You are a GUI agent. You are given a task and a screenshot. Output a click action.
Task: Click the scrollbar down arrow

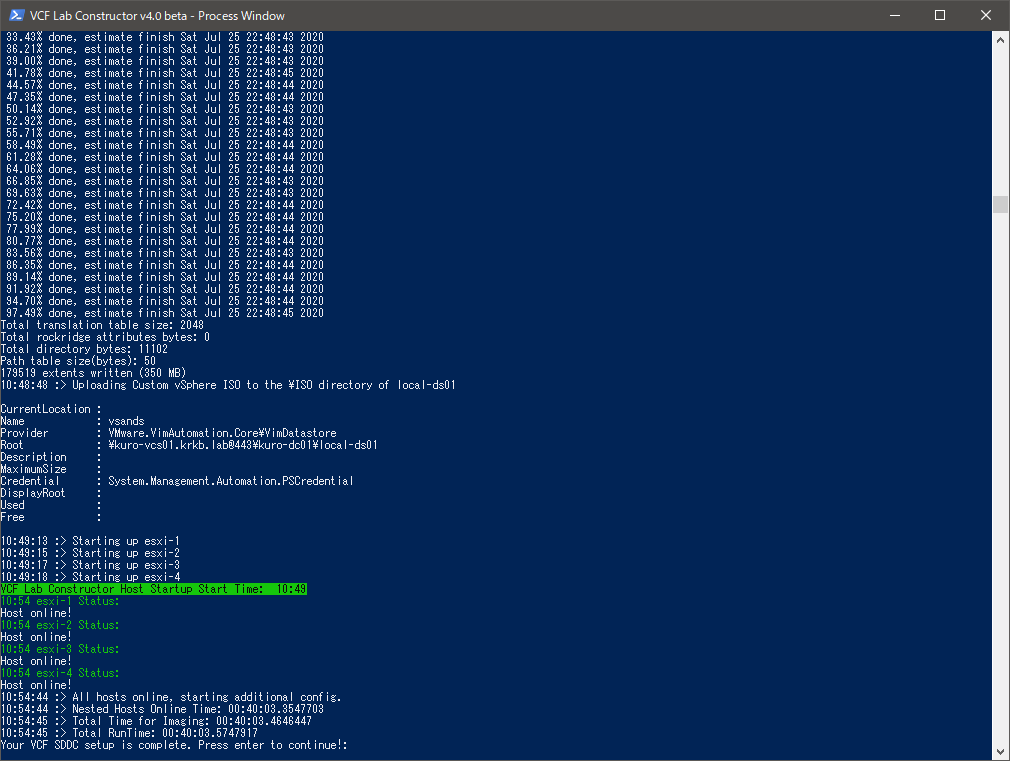[1001, 752]
